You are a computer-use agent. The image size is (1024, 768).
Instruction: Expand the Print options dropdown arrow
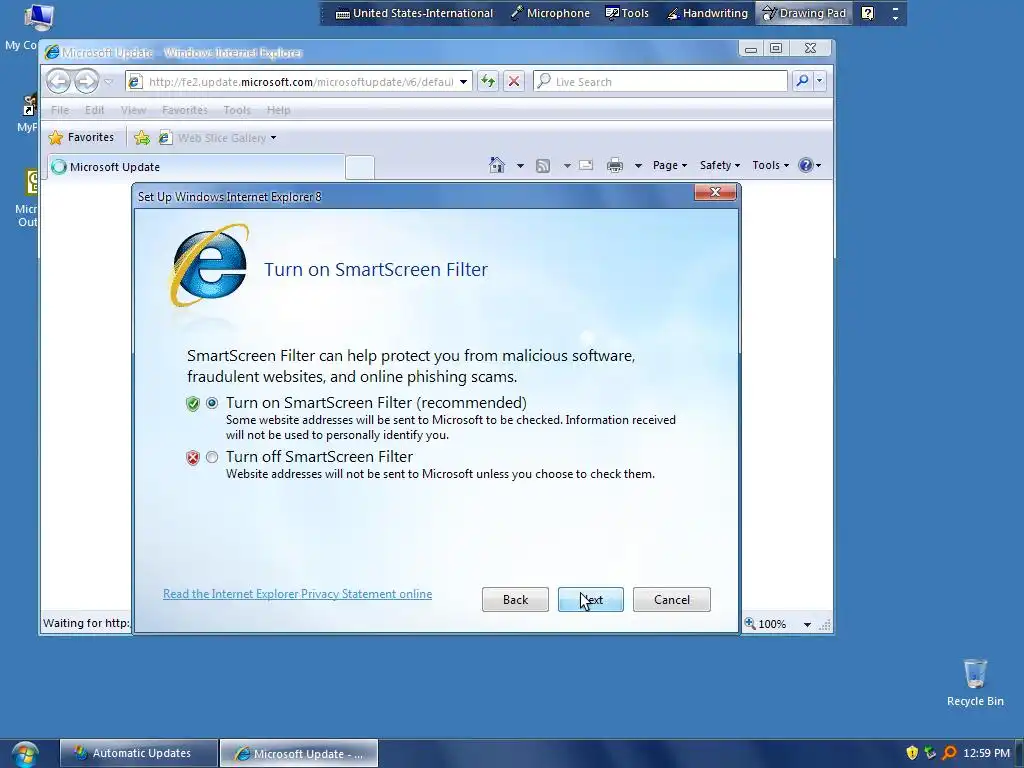tap(638, 166)
